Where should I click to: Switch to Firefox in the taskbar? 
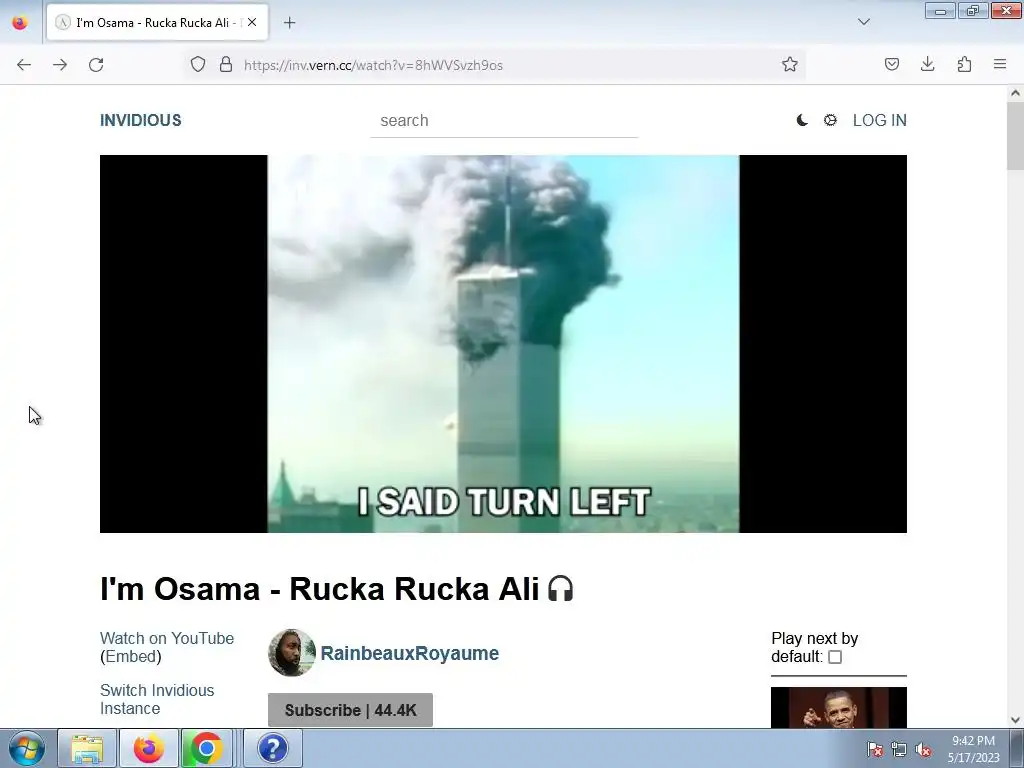pyautogui.click(x=148, y=748)
